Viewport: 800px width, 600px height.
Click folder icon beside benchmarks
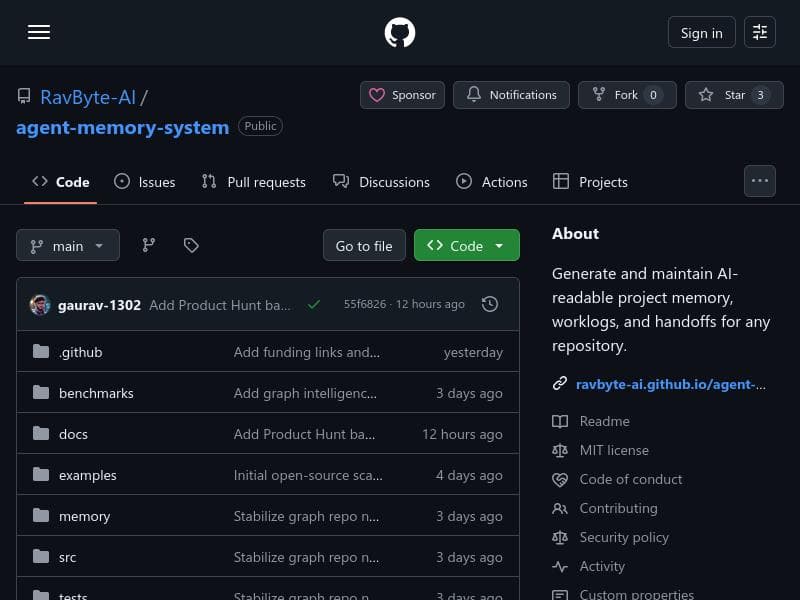(x=41, y=392)
